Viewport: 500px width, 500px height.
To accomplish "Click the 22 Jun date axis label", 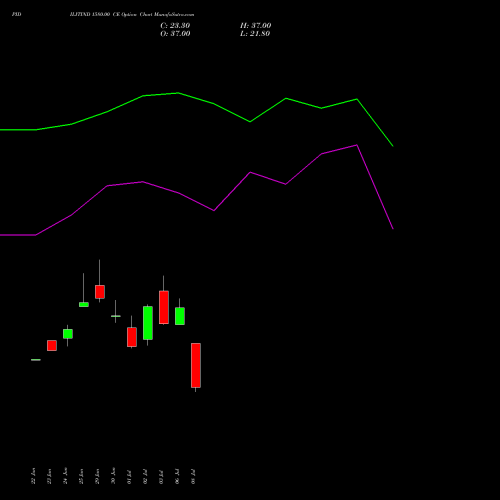I will tap(33, 476).
